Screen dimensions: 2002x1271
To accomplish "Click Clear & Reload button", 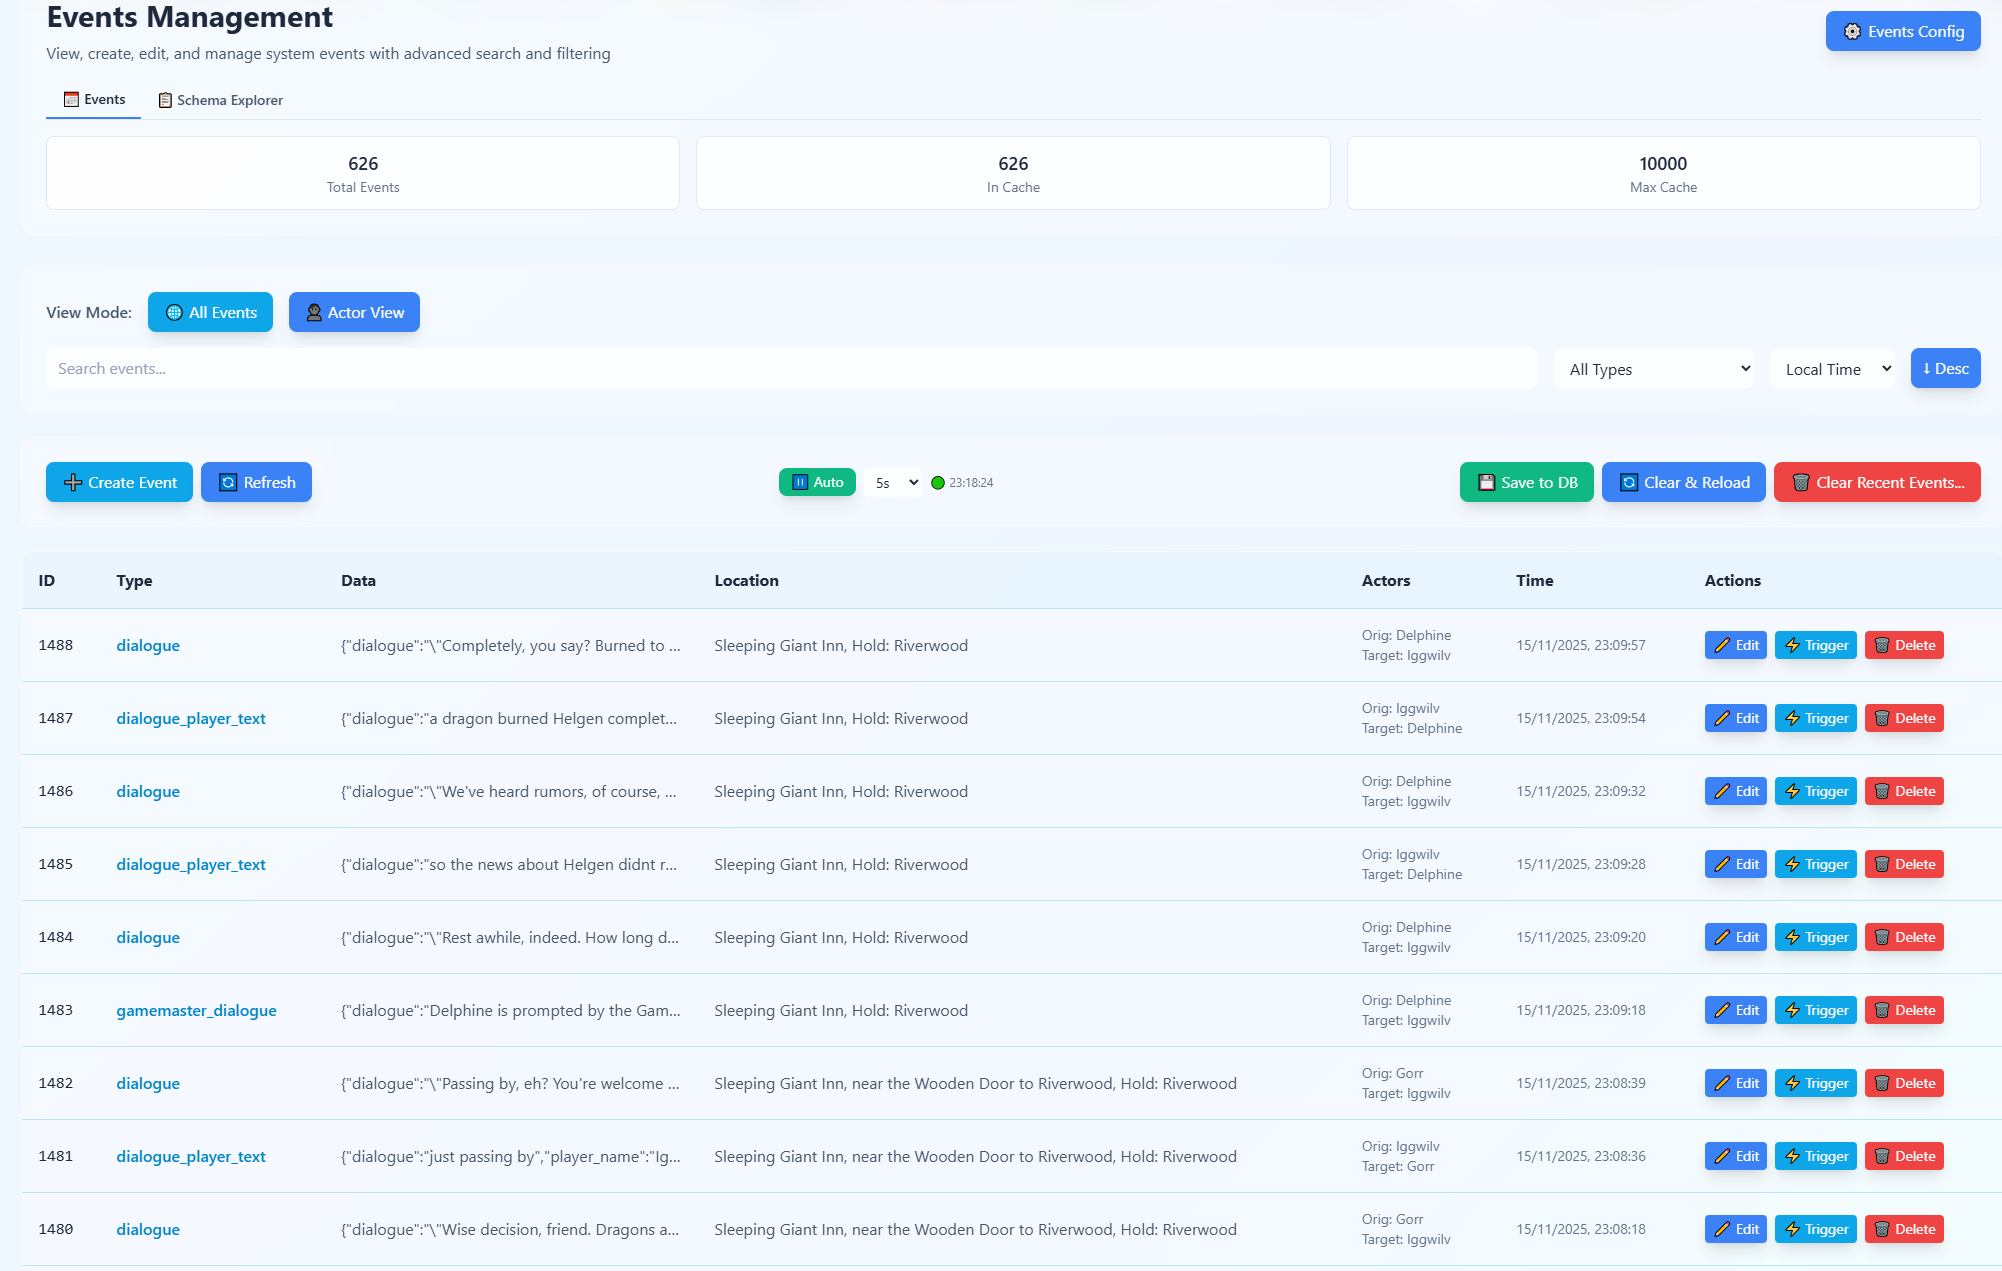I will [1683, 482].
